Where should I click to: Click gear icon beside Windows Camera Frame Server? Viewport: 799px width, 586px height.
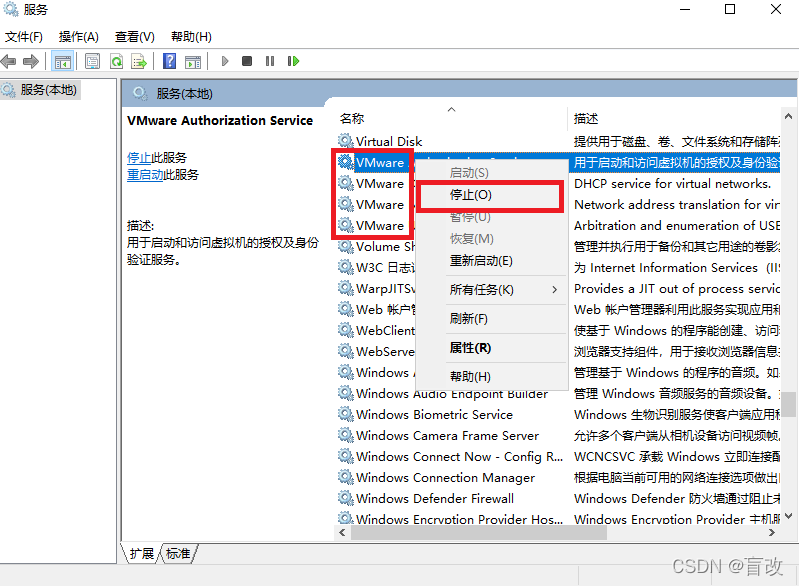point(345,435)
